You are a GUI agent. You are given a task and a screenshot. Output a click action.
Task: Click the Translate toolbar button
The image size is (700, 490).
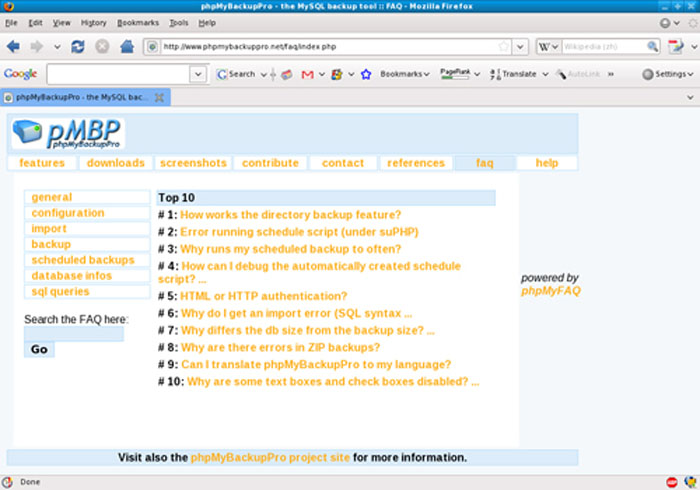click(513, 74)
